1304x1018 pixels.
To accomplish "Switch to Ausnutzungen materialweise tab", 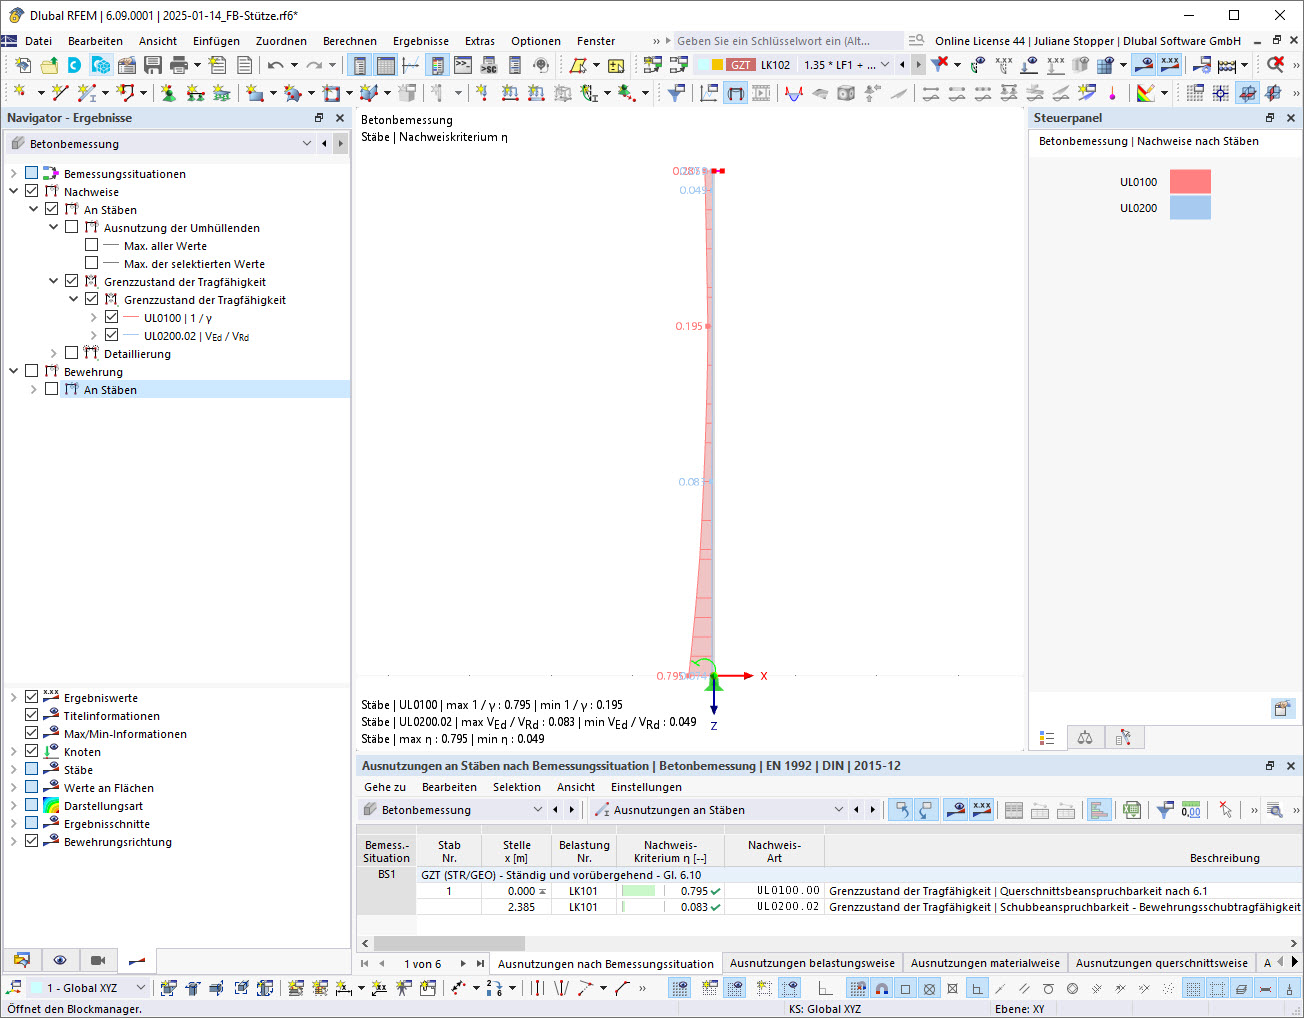I will tap(985, 963).
